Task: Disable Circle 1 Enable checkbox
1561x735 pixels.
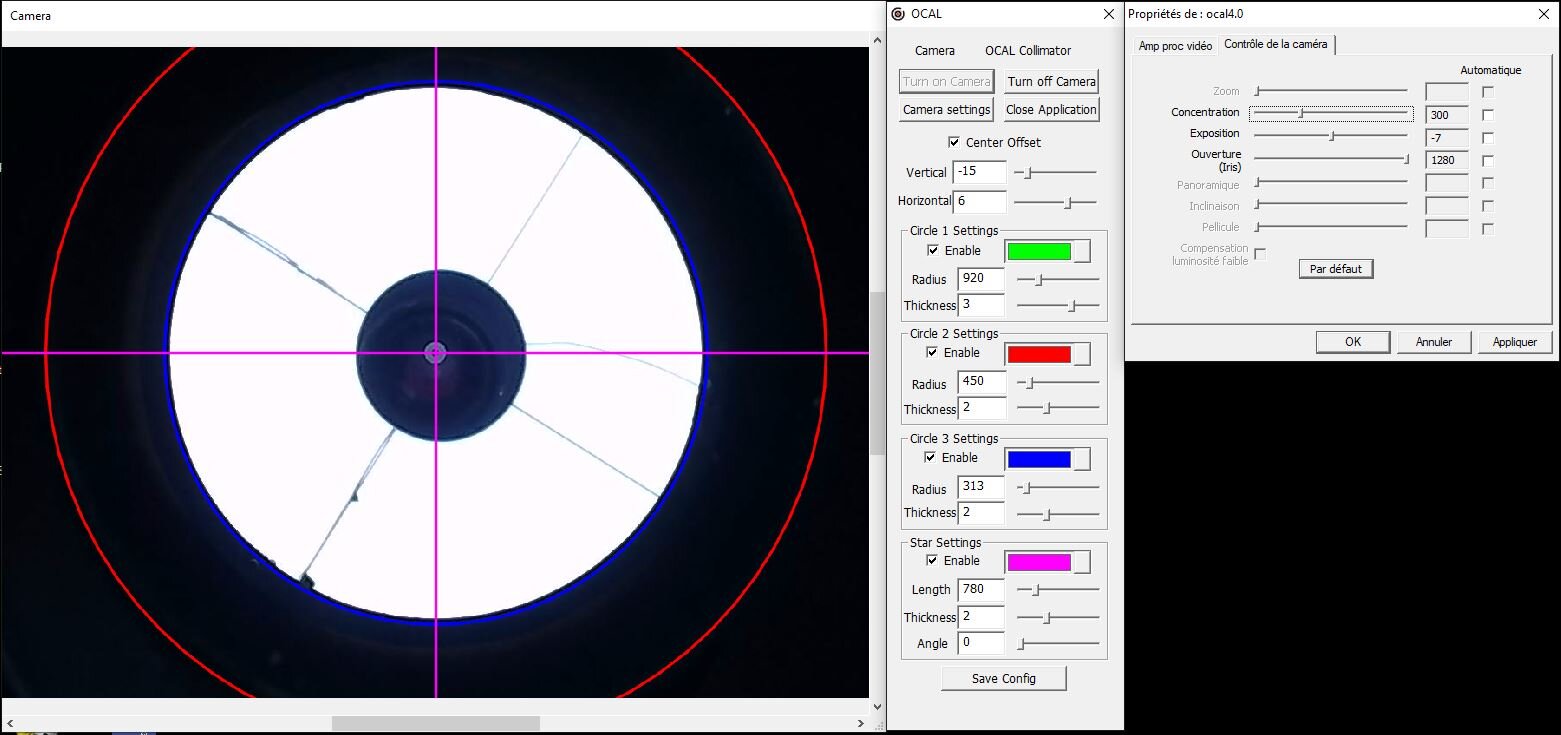Action: click(933, 250)
